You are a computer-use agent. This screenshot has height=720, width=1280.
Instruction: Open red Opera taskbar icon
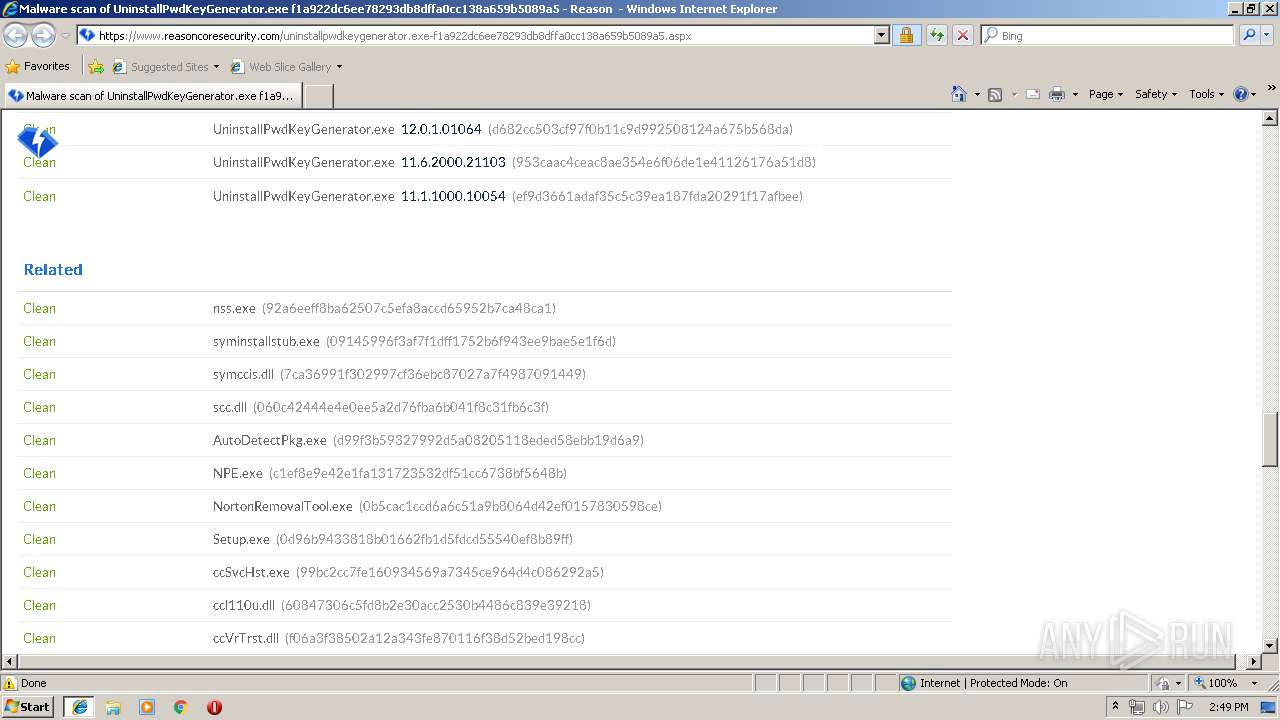tap(214, 707)
